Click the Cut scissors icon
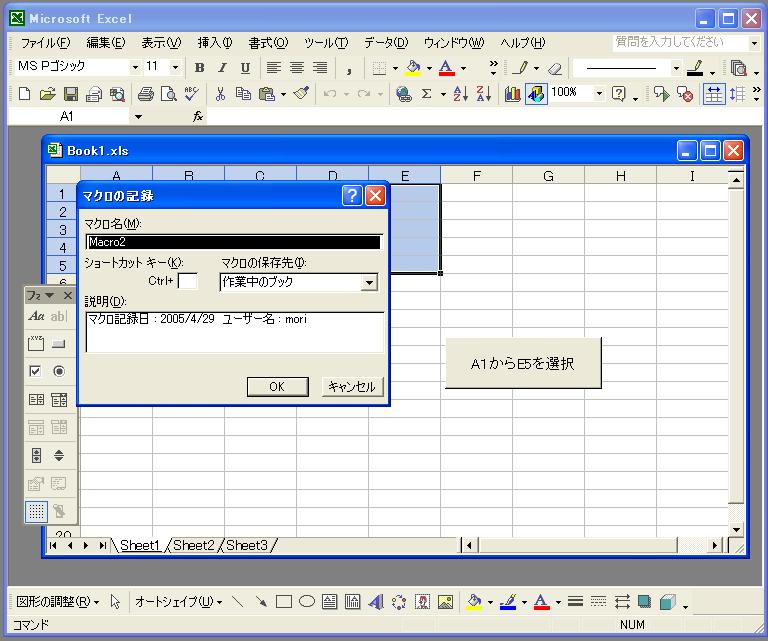 (220, 93)
